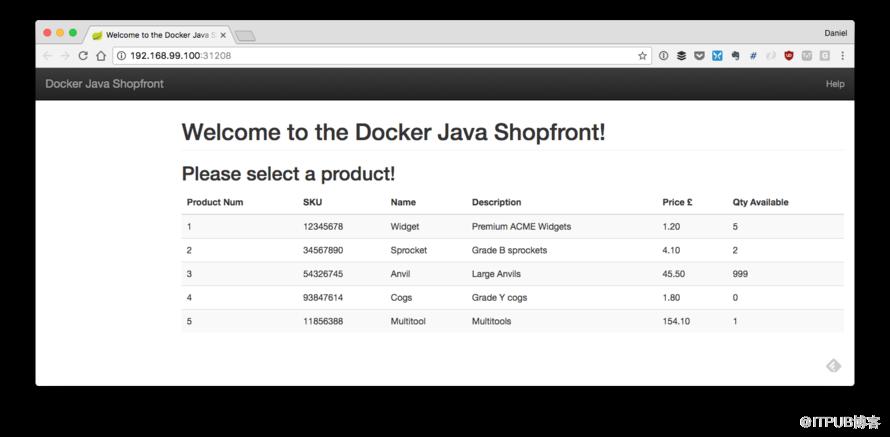Save page with the Pocket extension icon
Viewport: 890px width, 437px height.
pos(699,56)
